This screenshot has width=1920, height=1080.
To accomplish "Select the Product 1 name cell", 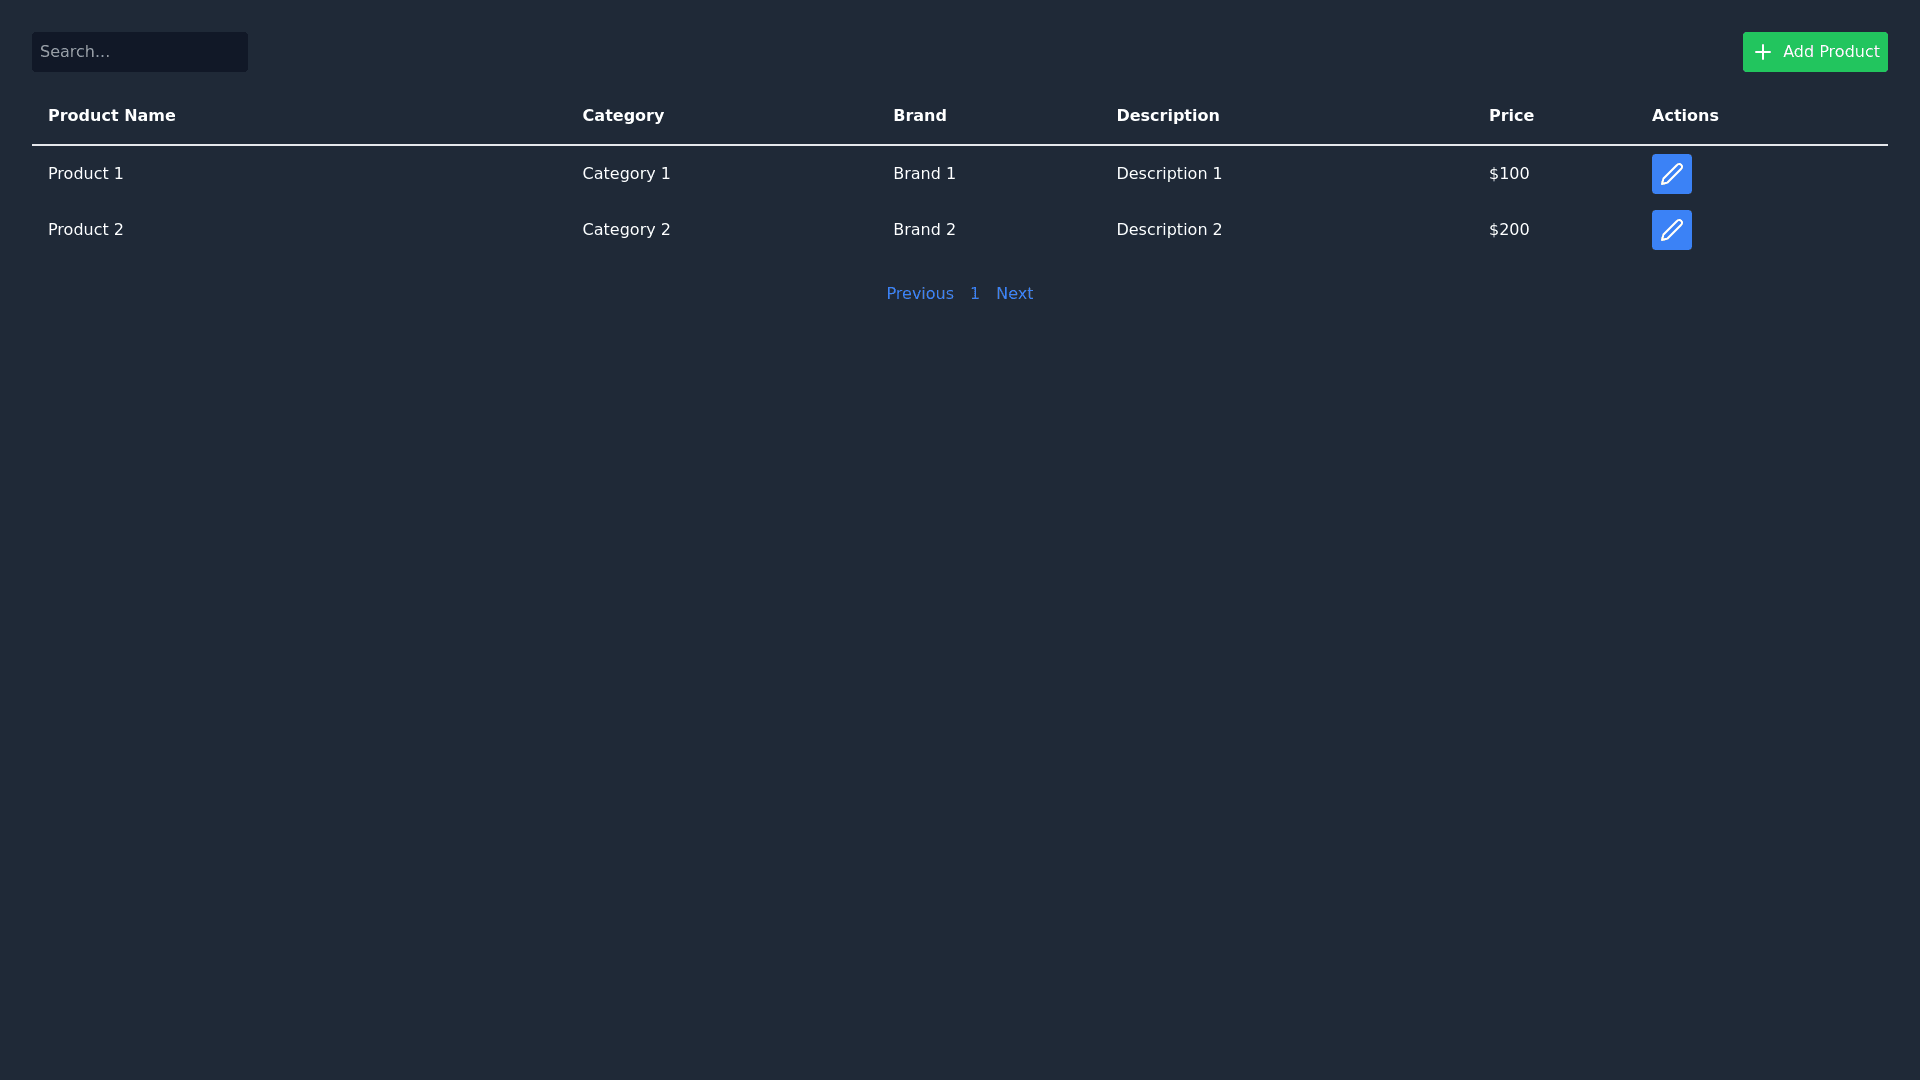I will click(86, 174).
